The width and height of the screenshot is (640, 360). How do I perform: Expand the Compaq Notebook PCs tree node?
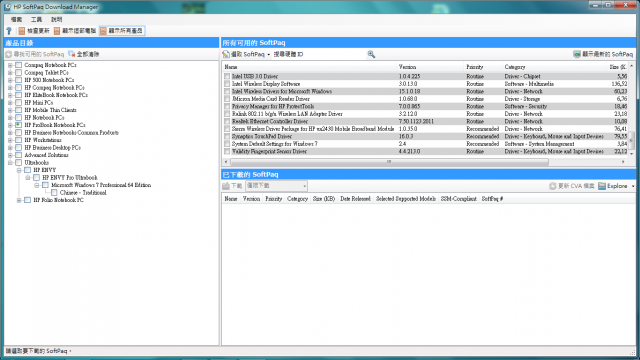tap(10, 65)
